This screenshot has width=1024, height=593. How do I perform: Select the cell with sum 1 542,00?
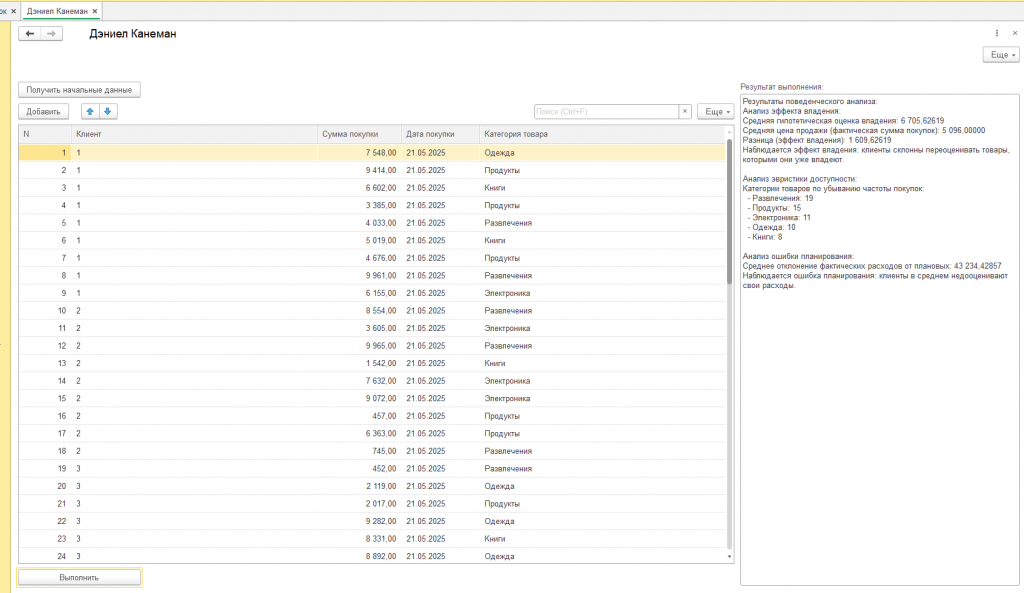[359, 363]
